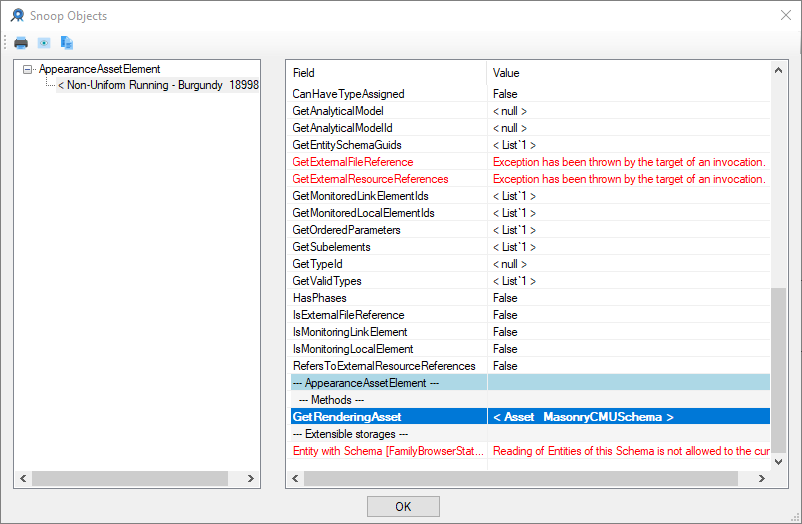Click the GetOrderedParameters List value

click(514, 230)
